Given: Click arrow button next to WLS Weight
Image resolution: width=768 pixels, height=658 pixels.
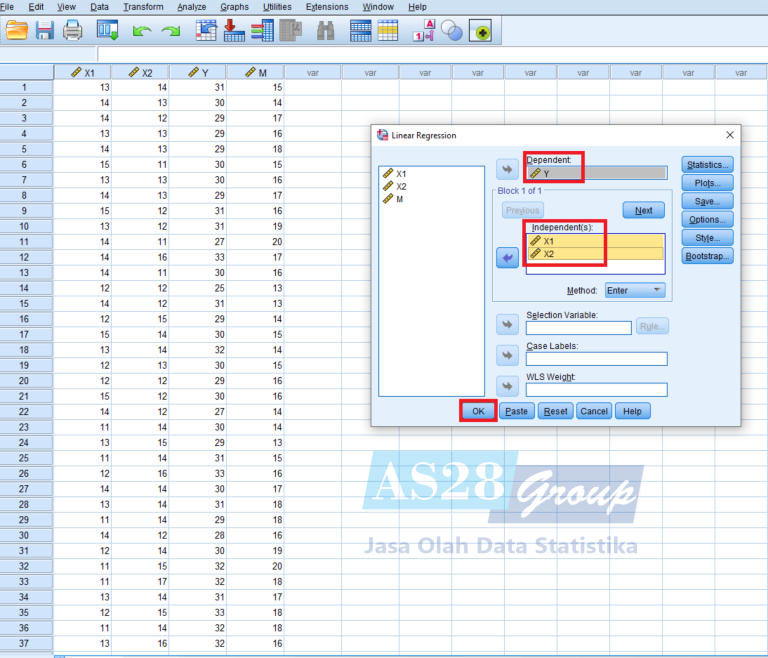Looking at the screenshot, I should [508, 387].
